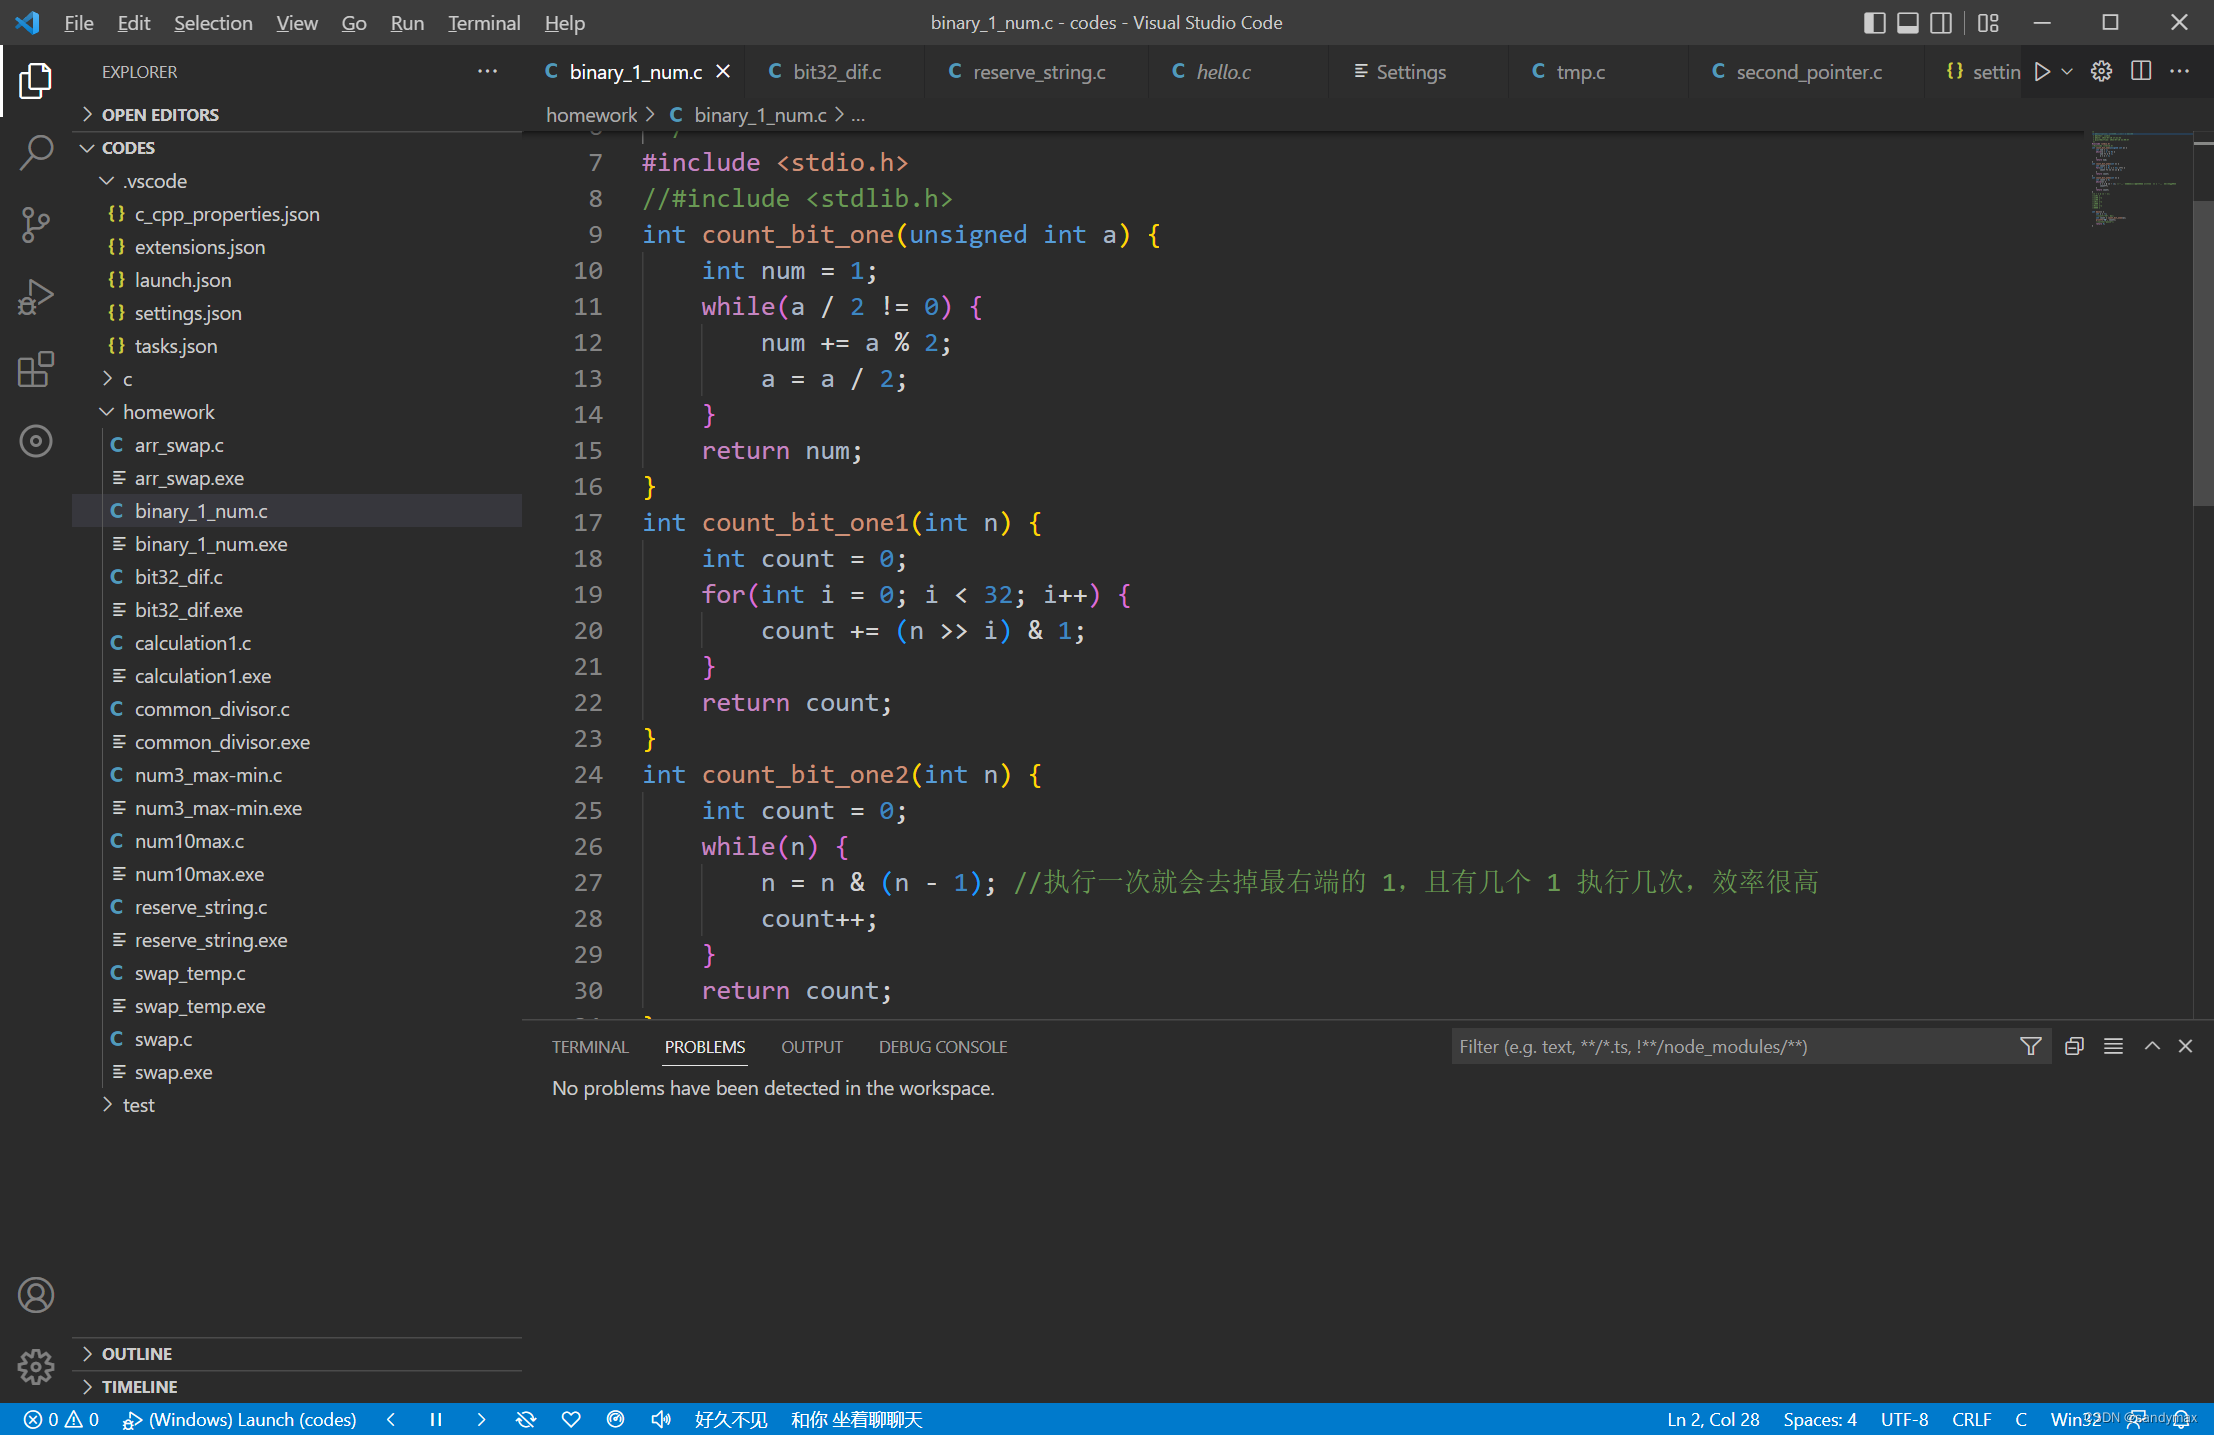Click the Settings gear icon bottom left

tap(34, 1367)
